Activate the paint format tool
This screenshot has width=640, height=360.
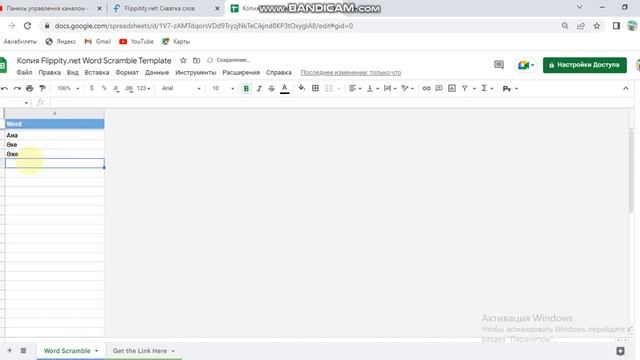pyautogui.click(x=42, y=89)
